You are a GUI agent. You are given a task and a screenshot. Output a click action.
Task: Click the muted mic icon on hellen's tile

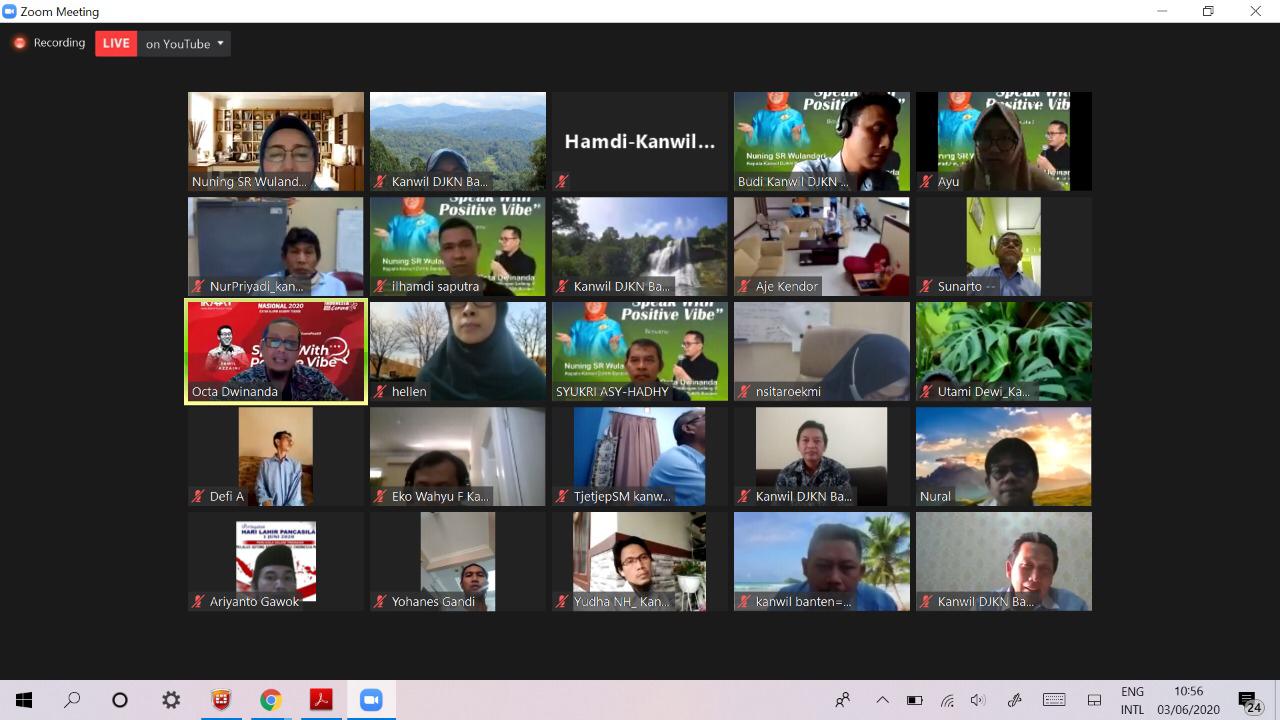coord(380,392)
